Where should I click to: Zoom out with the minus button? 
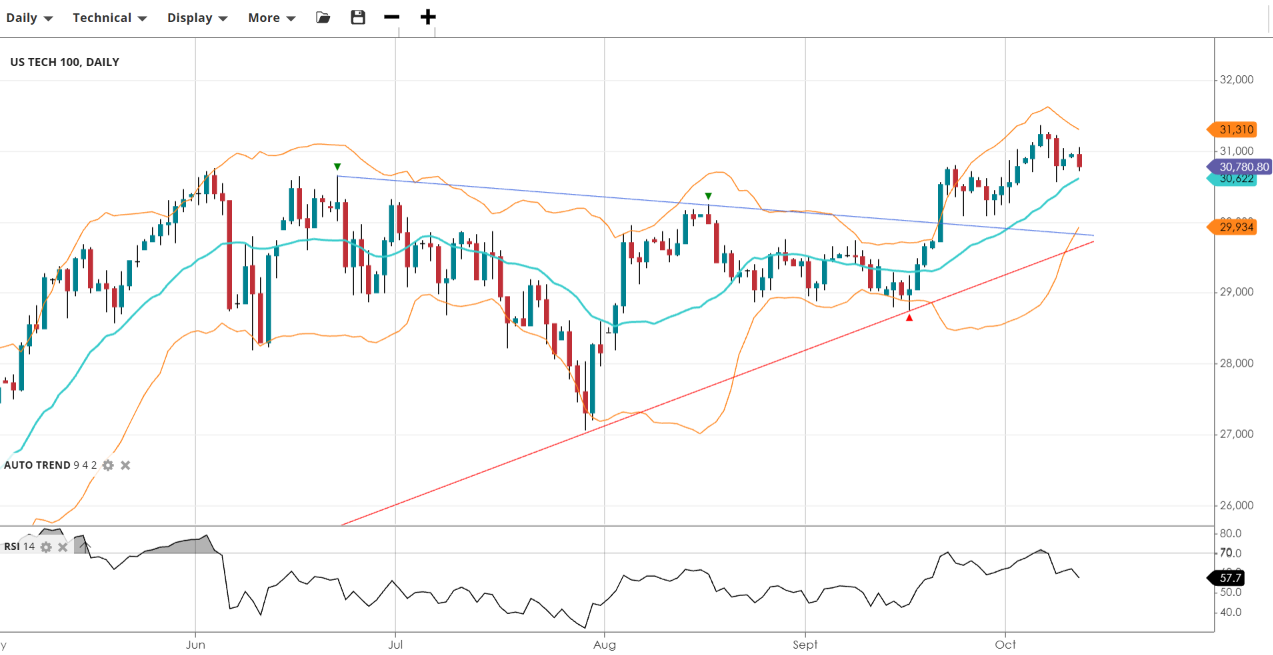392,17
